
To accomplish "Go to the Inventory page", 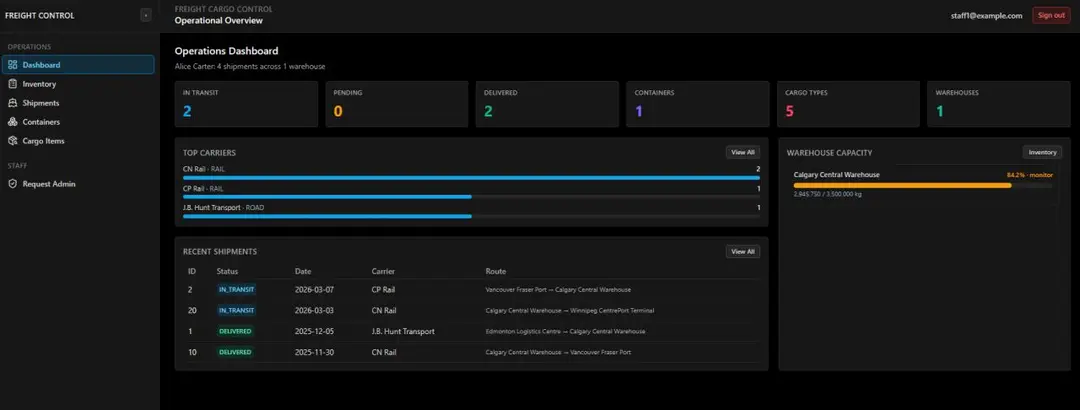I will pos(78,84).
